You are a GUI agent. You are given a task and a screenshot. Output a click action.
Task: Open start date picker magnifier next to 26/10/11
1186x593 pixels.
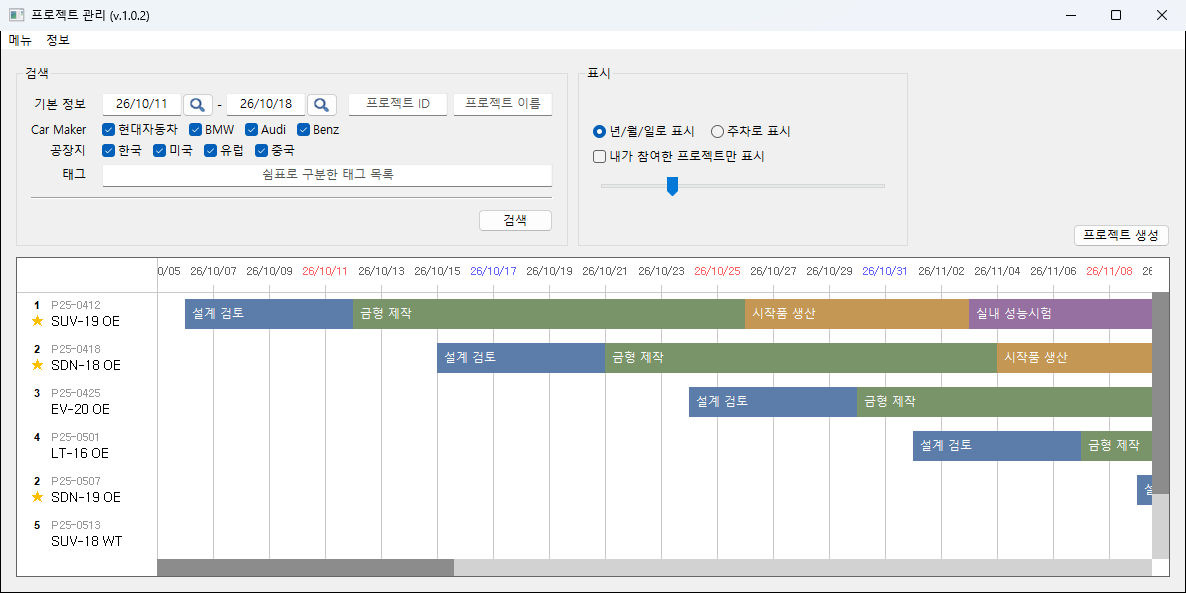click(197, 104)
